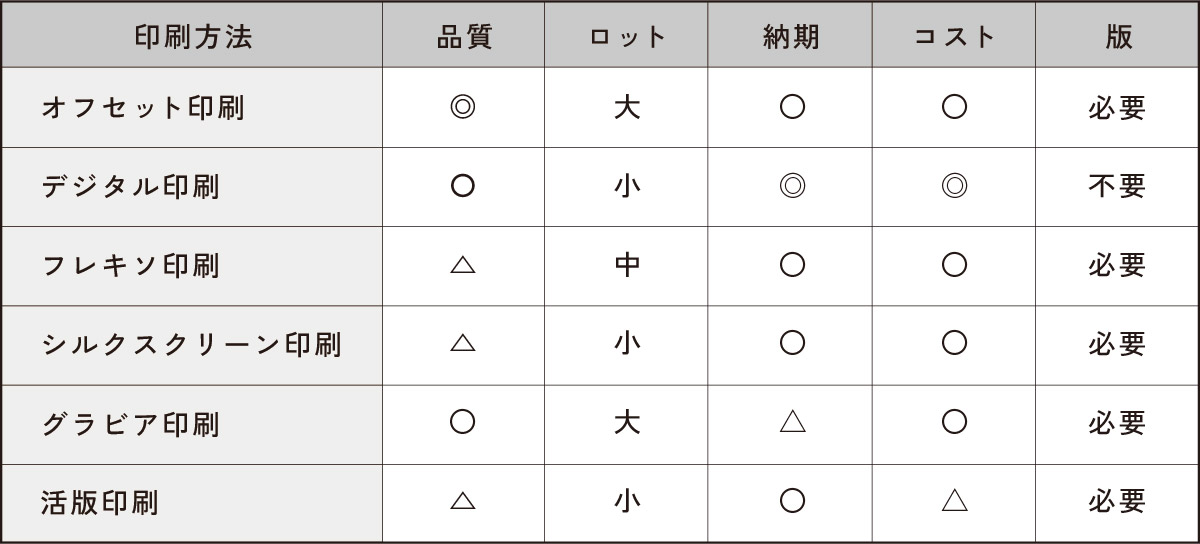Click the double-circle 納期 icon for デジタル印刷
Image resolution: width=1200 pixels, height=544 pixels.
coord(792,186)
